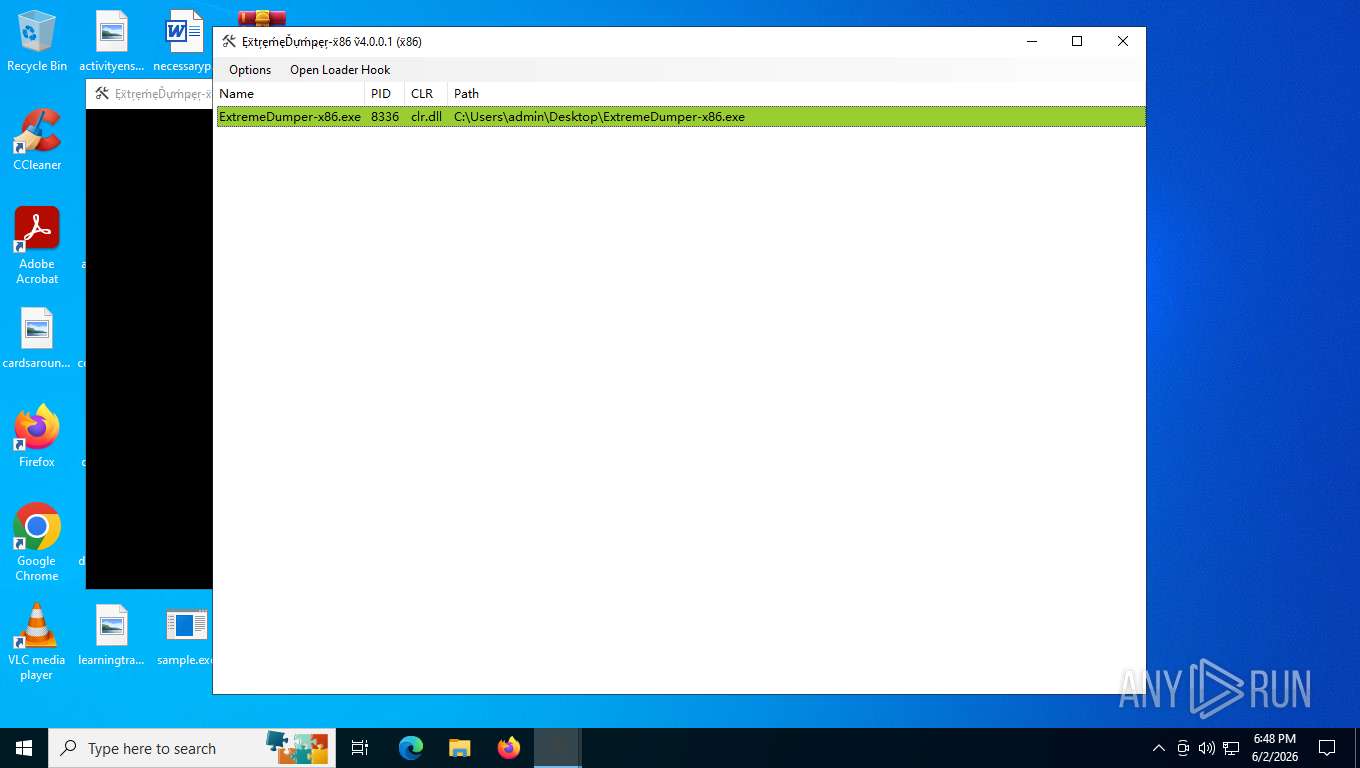
Task: Open the Open Loader Hook menu
Action: (x=340, y=70)
